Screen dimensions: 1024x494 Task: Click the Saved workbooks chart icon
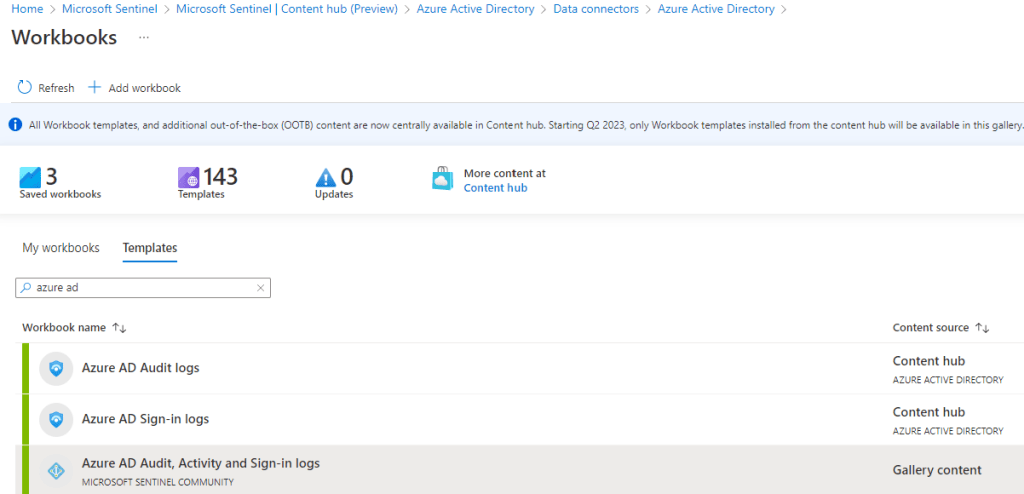(x=31, y=177)
